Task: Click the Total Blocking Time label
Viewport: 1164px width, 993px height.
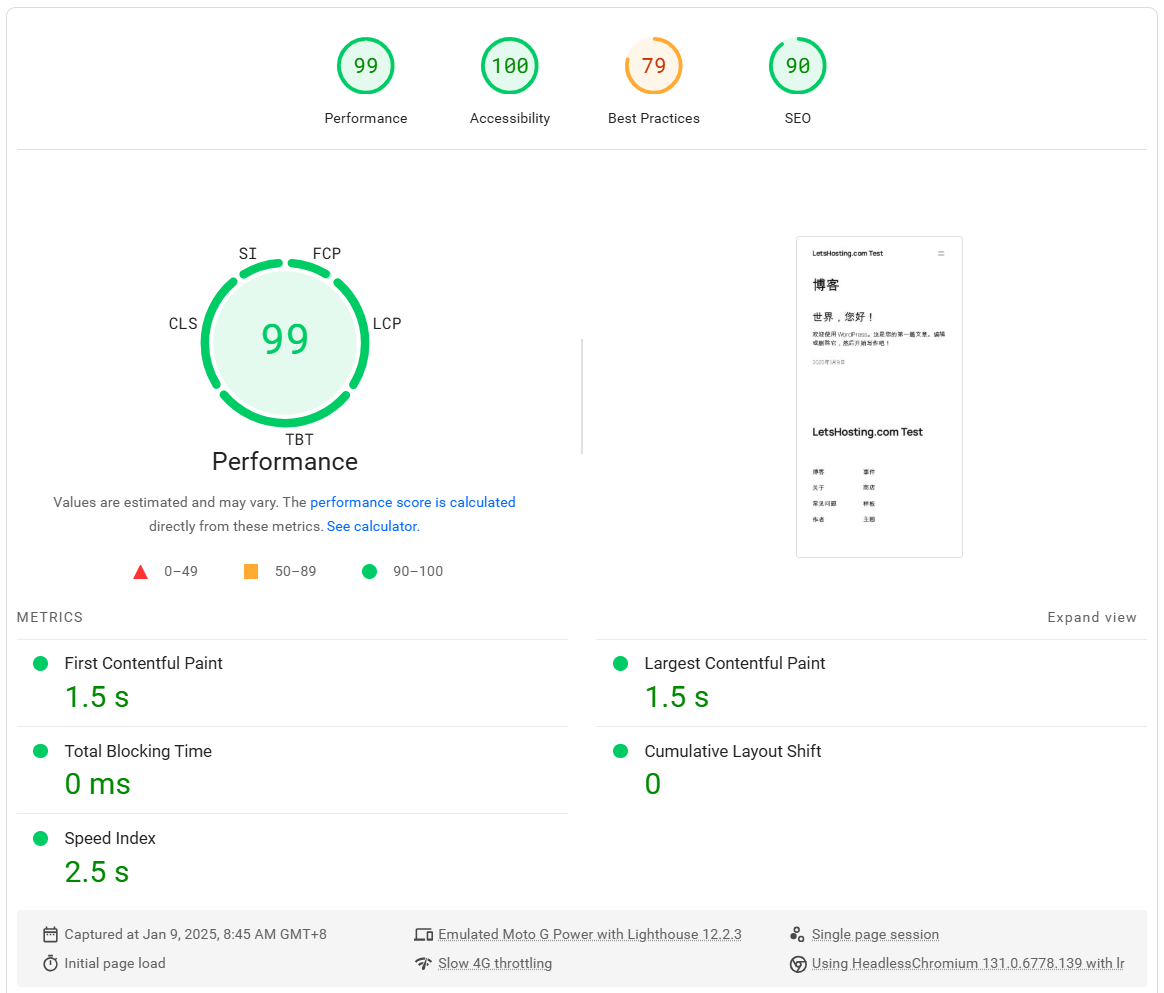Action: click(x=138, y=751)
